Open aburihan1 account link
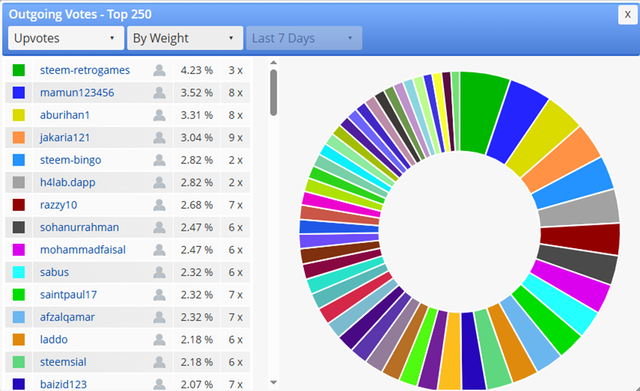Screen dimensions: 640x391 pyautogui.click(x=65, y=115)
